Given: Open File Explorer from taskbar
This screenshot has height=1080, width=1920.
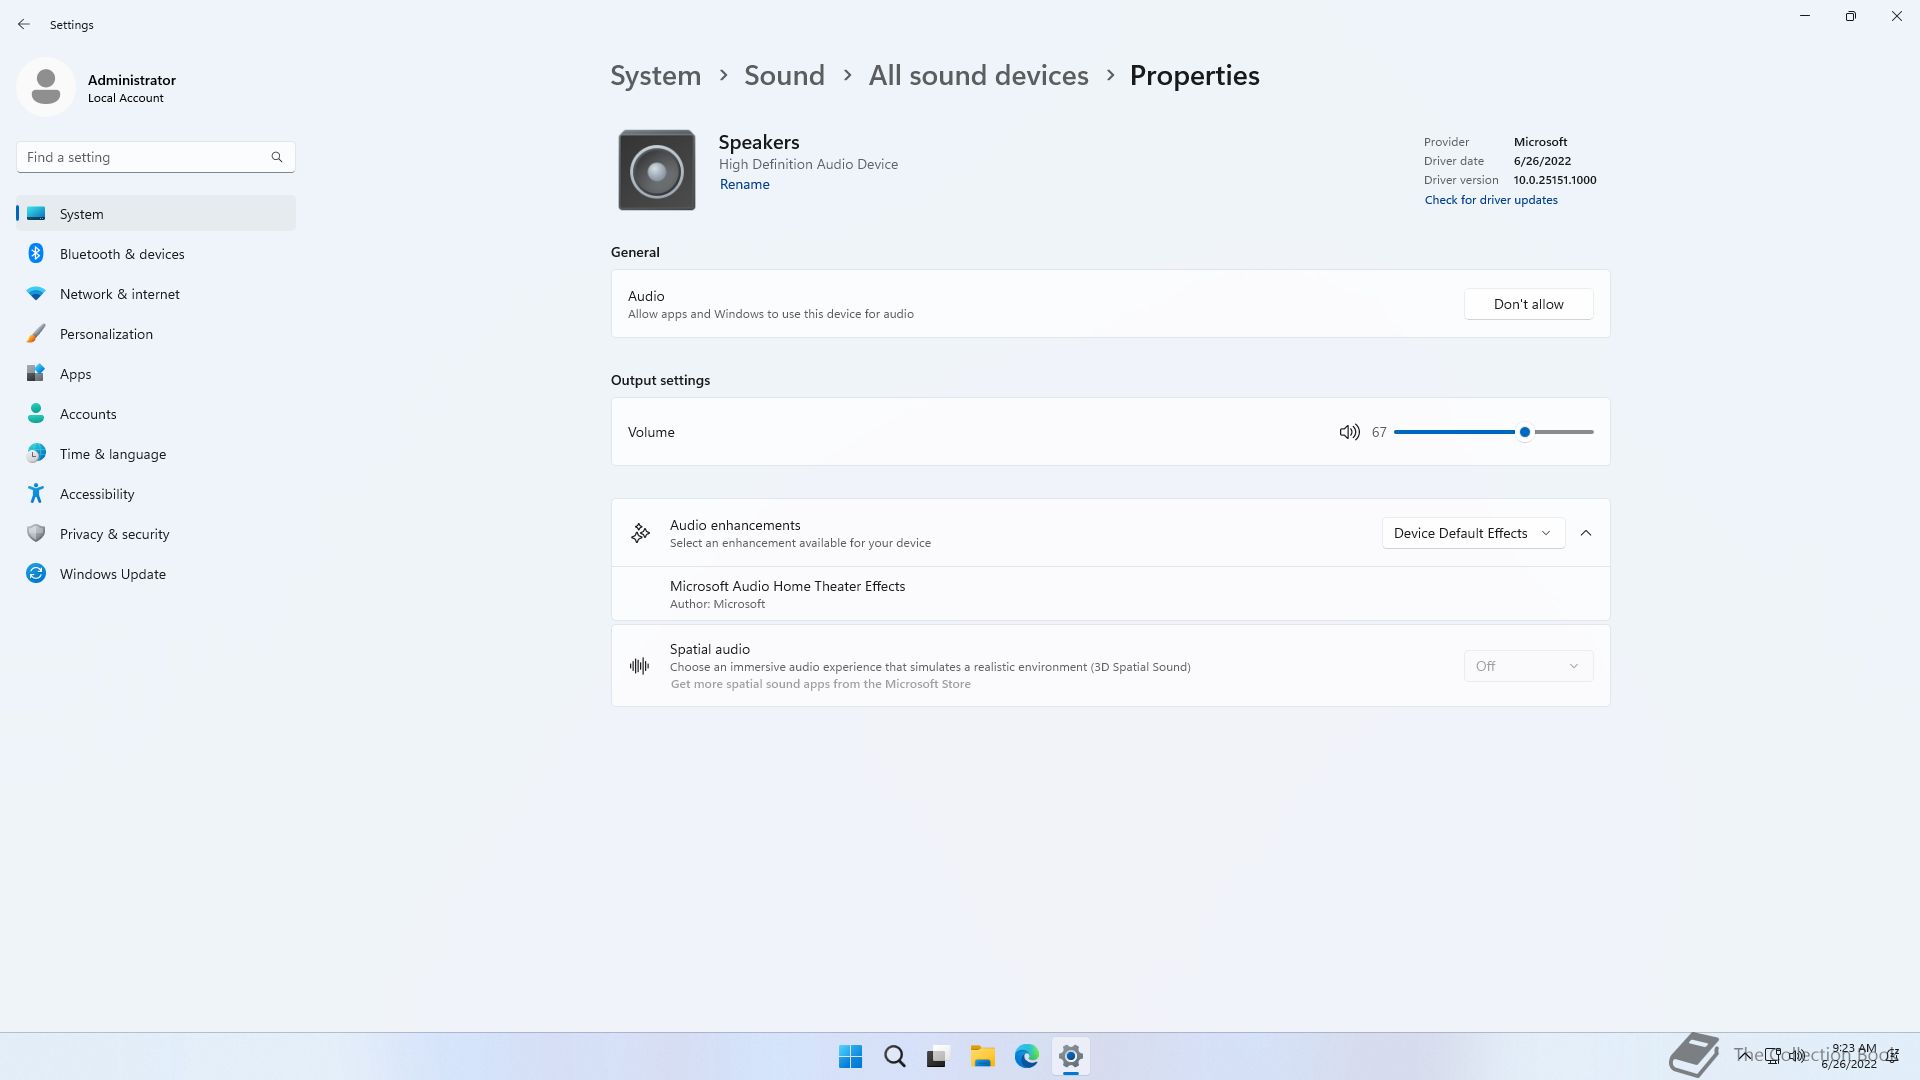Looking at the screenshot, I should (982, 1056).
